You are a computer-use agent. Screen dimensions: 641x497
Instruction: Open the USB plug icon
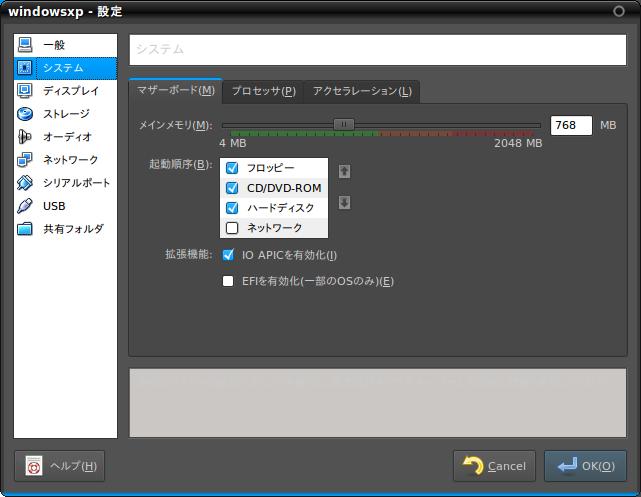[25, 206]
